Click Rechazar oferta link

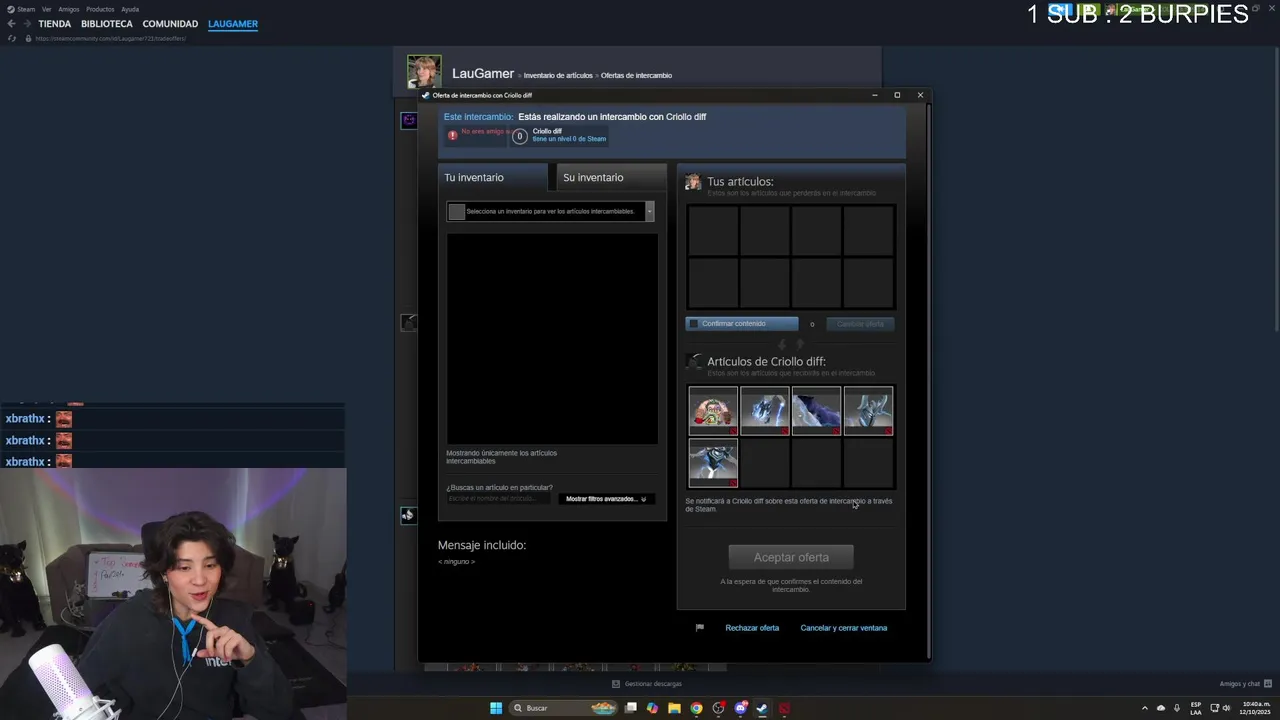click(x=752, y=628)
